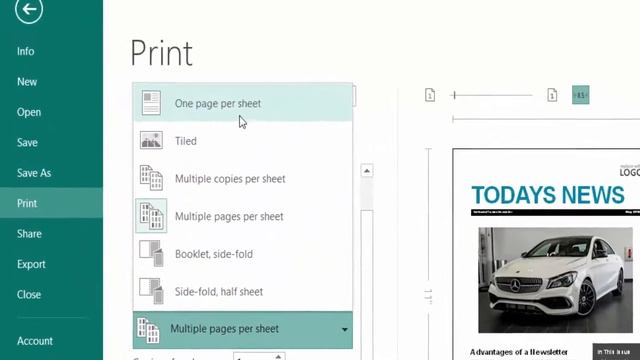Open the Info page
640x360 pixels.
click(26, 51)
